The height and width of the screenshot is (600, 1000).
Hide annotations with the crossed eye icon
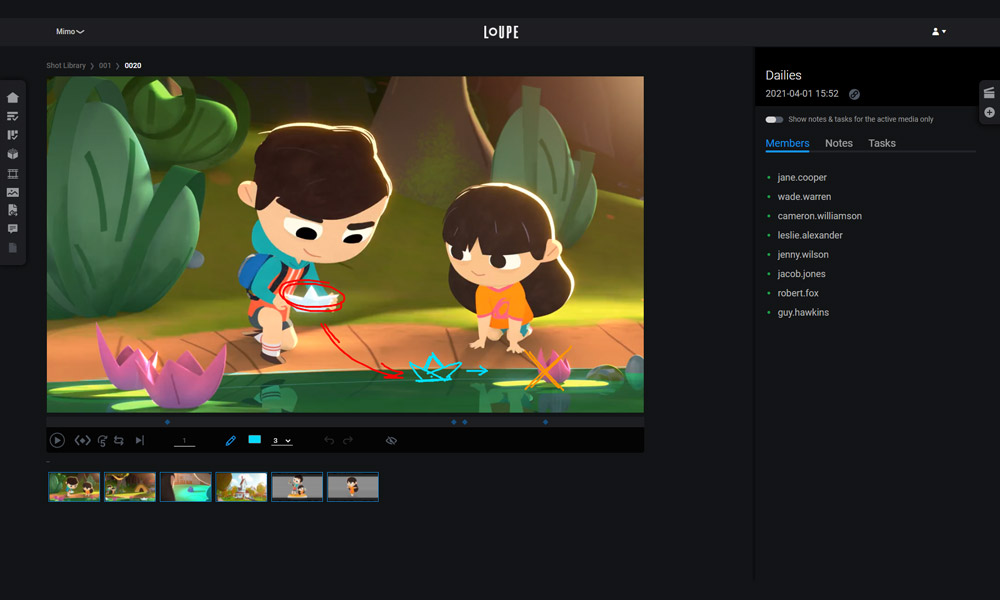[391, 440]
